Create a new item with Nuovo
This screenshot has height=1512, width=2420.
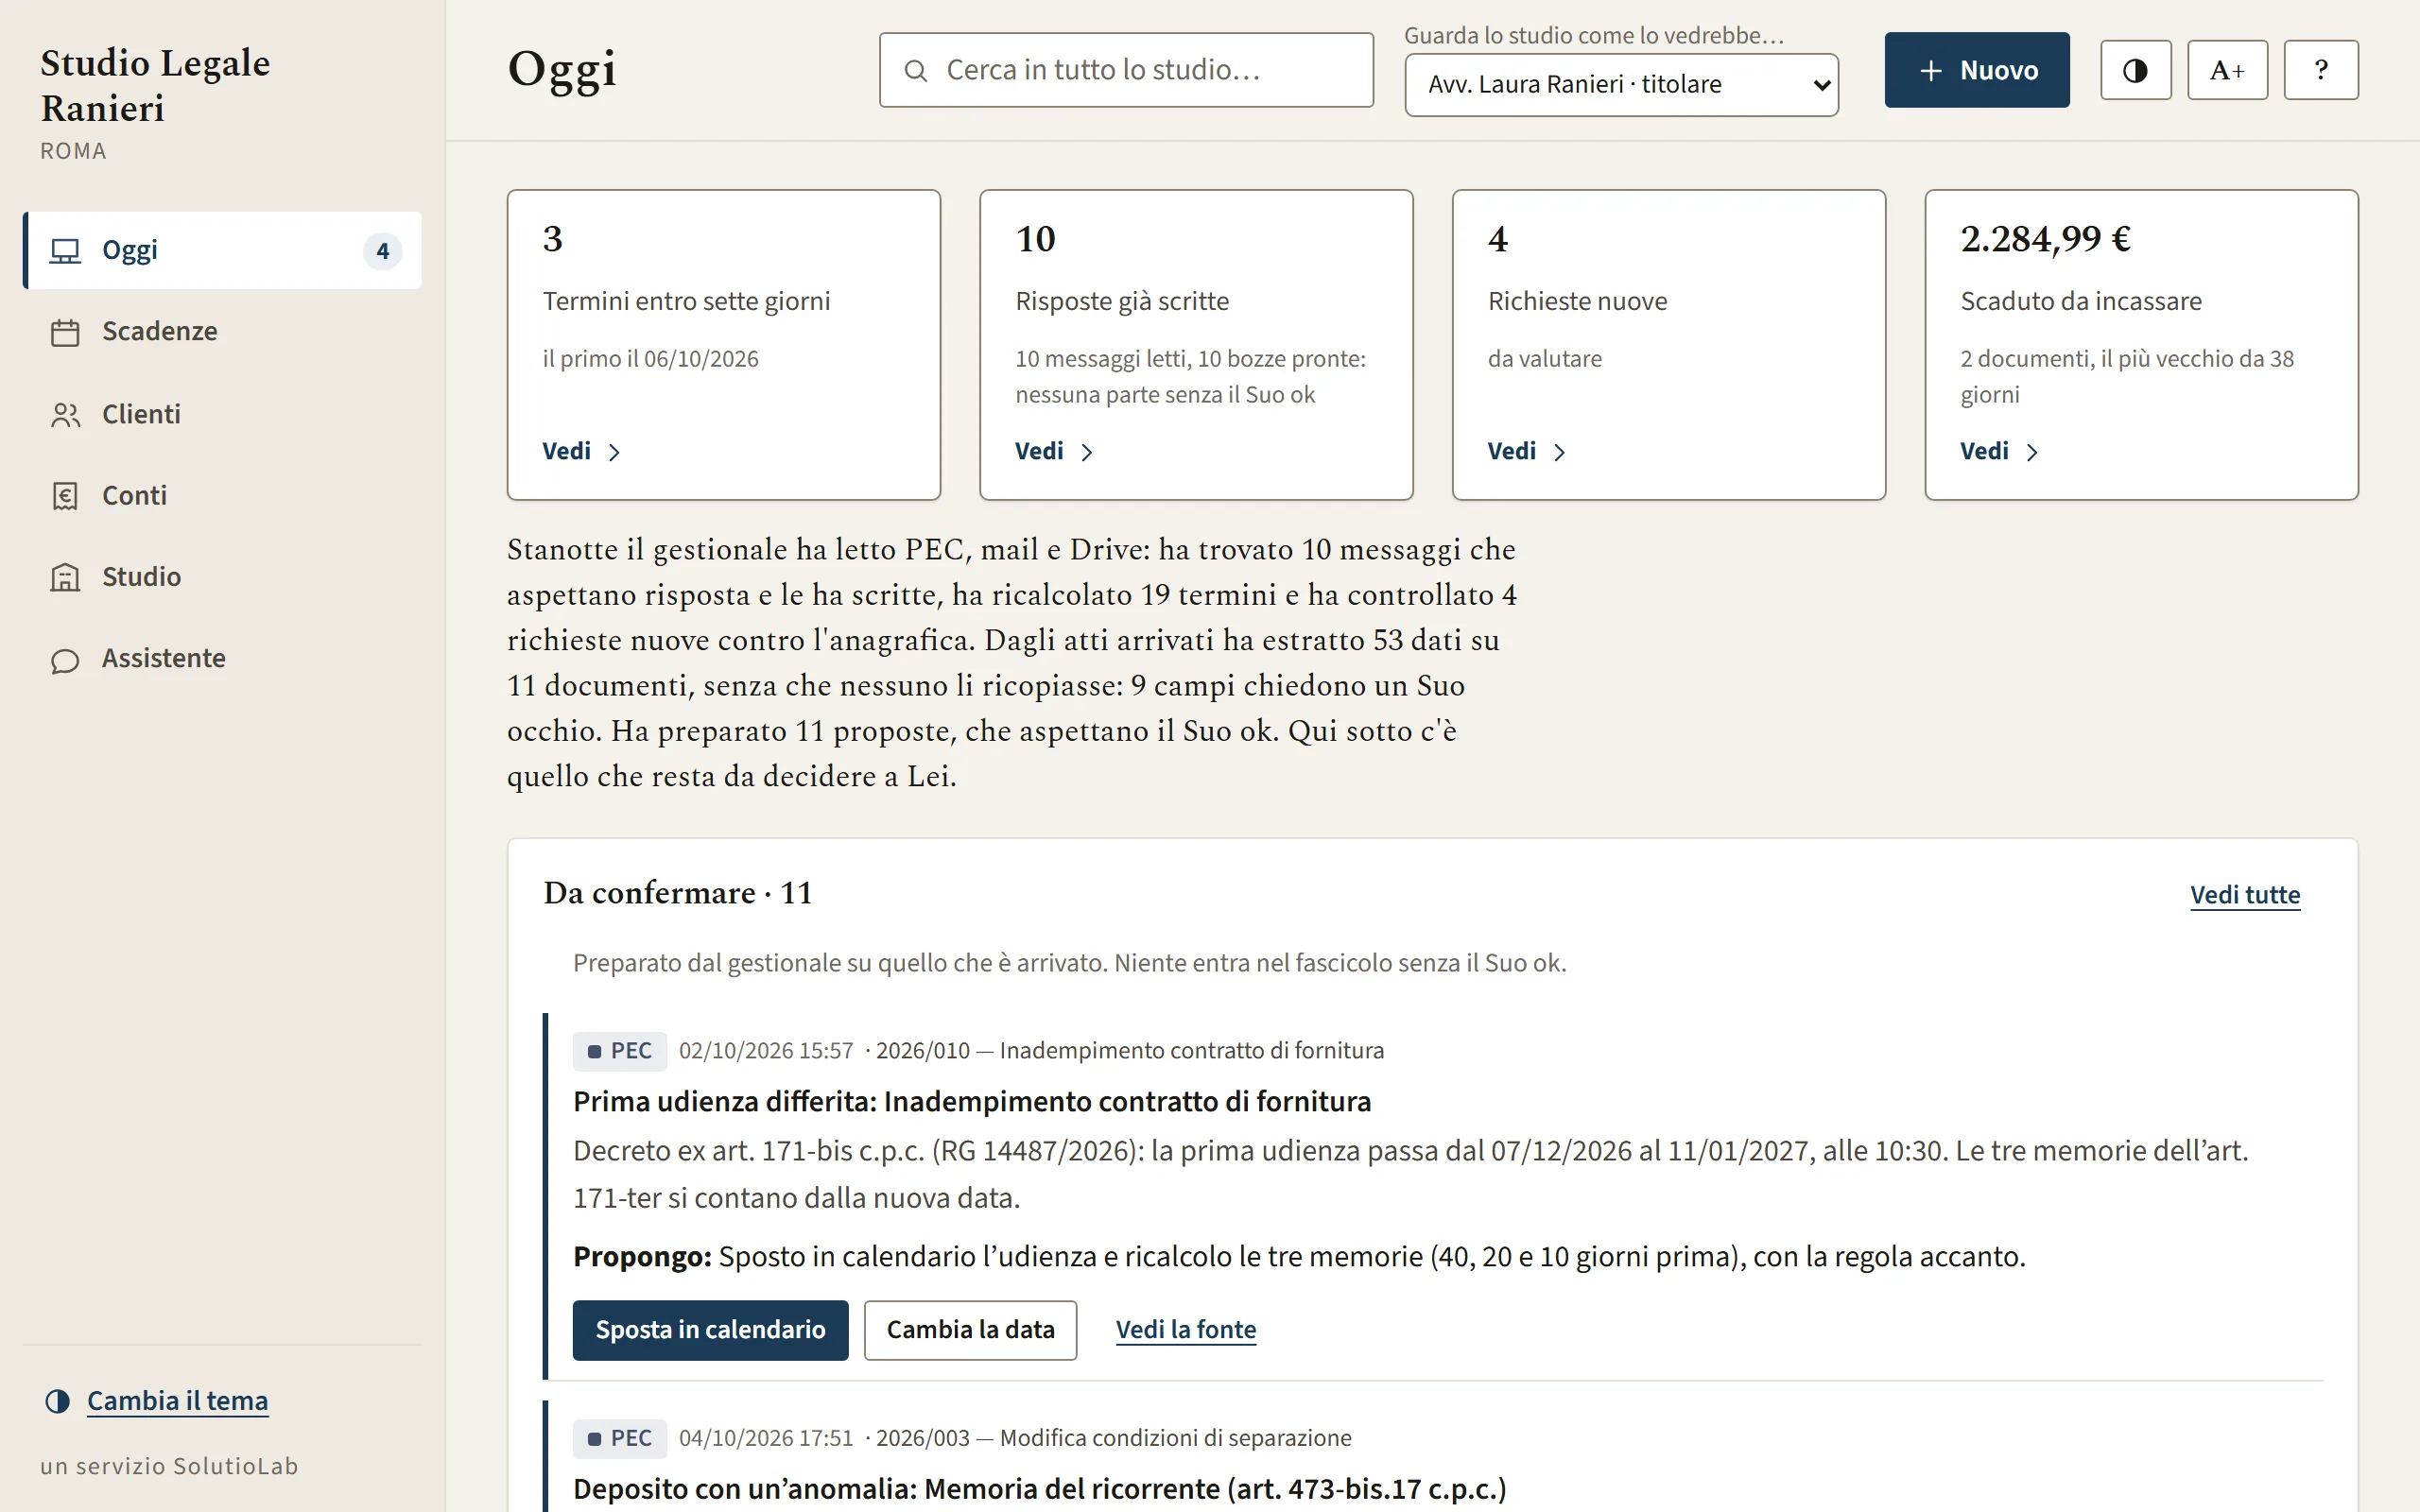pyautogui.click(x=1977, y=70)
